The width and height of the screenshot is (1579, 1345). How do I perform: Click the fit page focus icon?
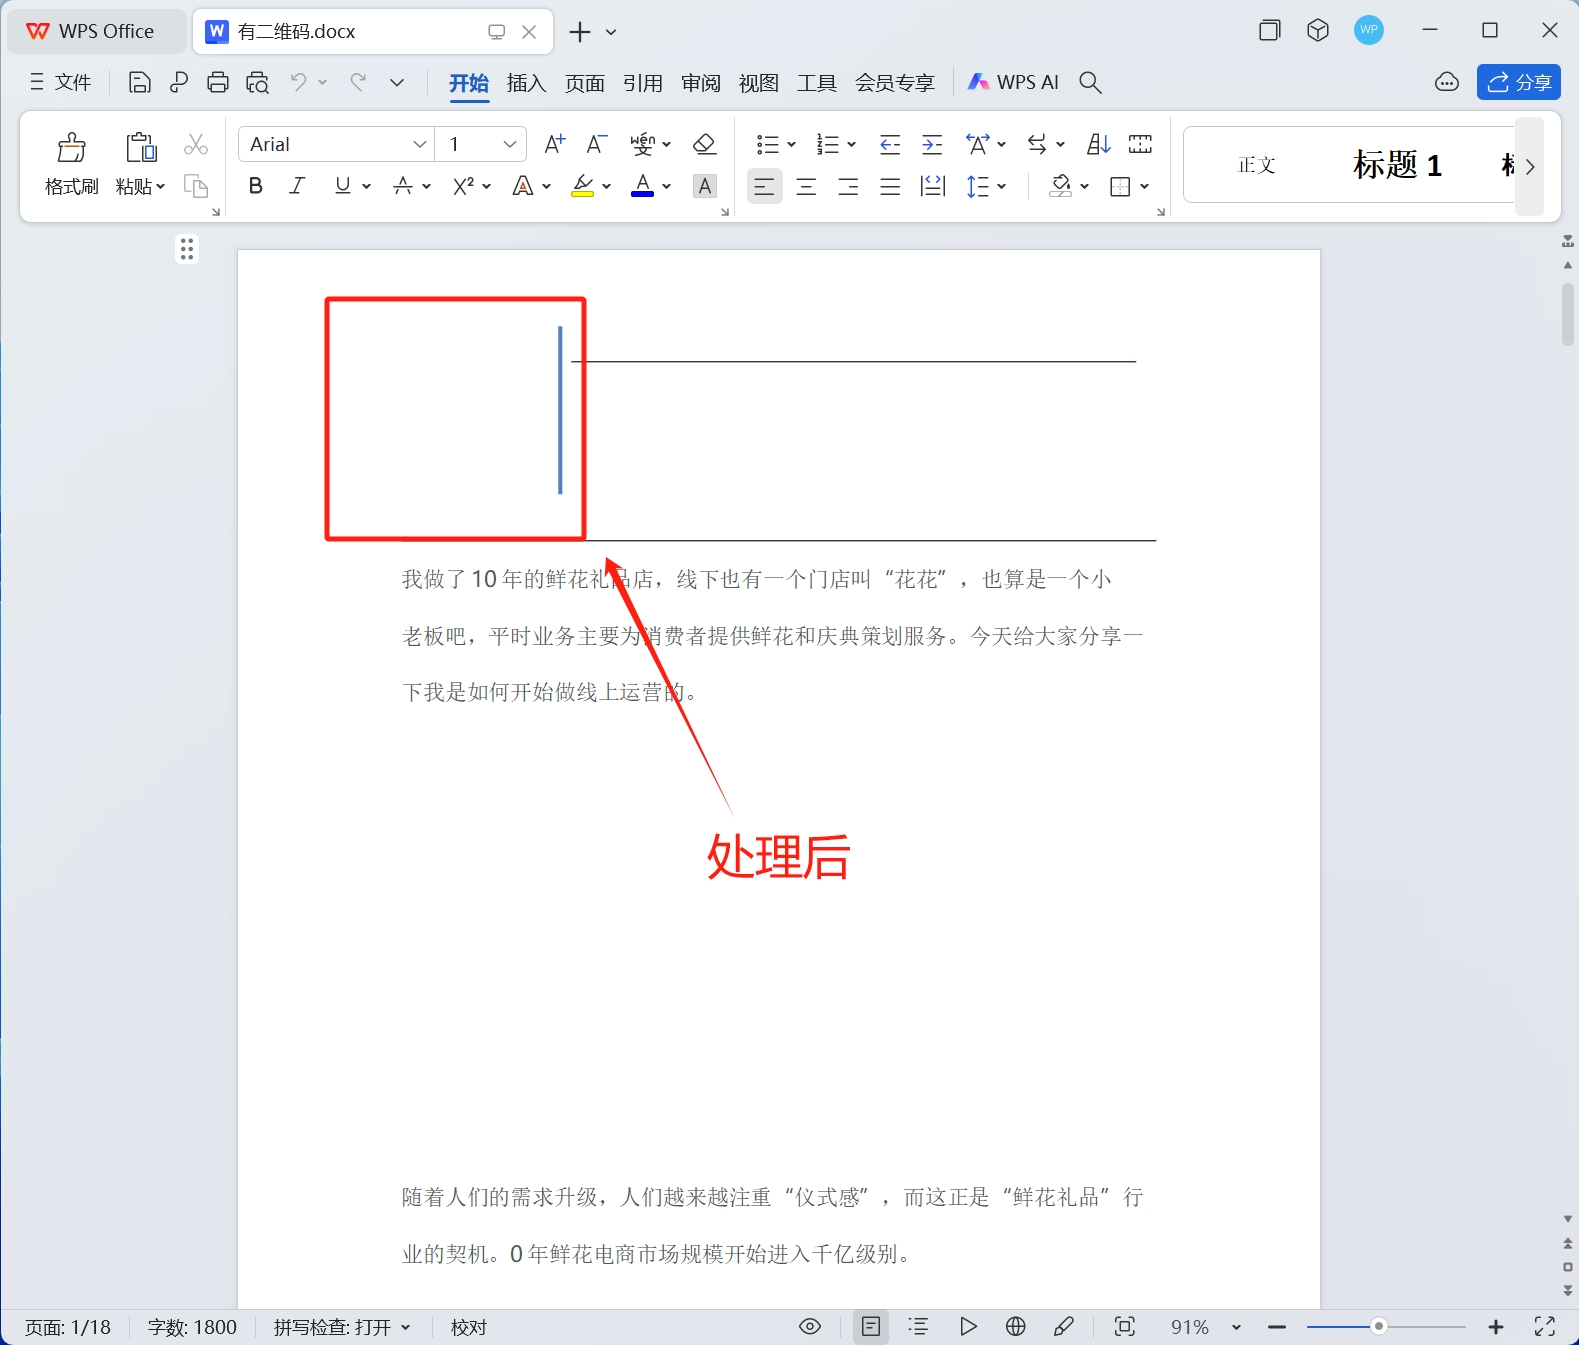(1125, 1327)
